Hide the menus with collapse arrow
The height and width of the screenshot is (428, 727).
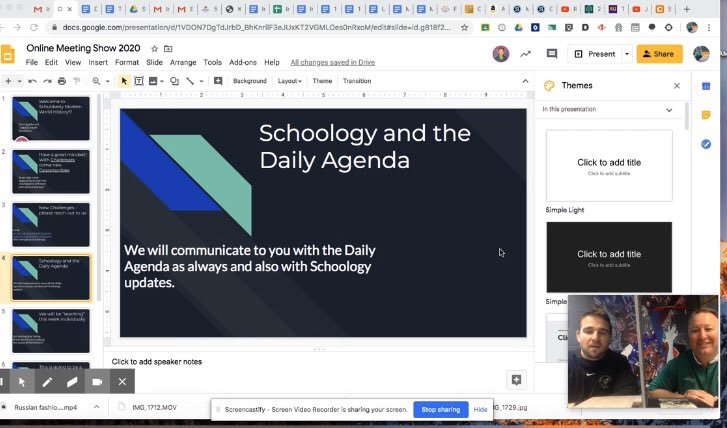(525, 81)
